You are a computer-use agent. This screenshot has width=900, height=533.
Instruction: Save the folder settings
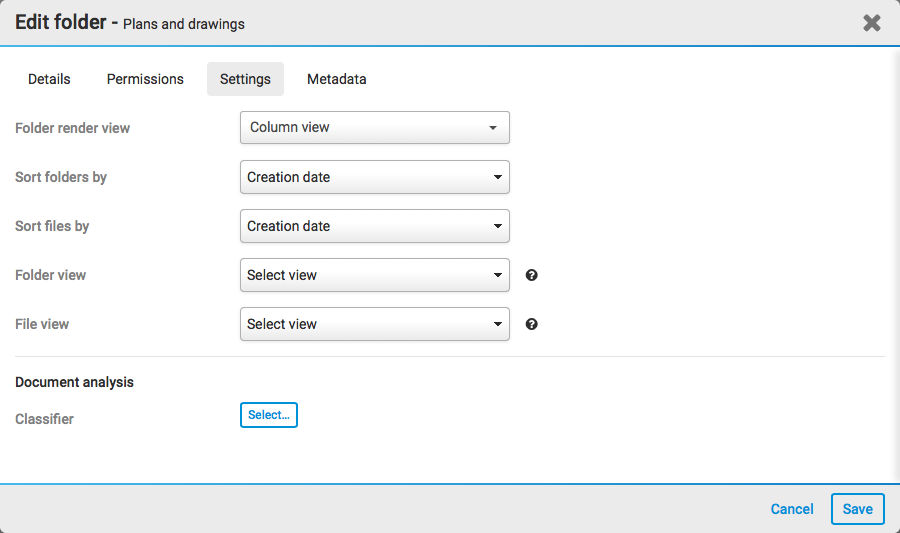click(x=858, y=509)
